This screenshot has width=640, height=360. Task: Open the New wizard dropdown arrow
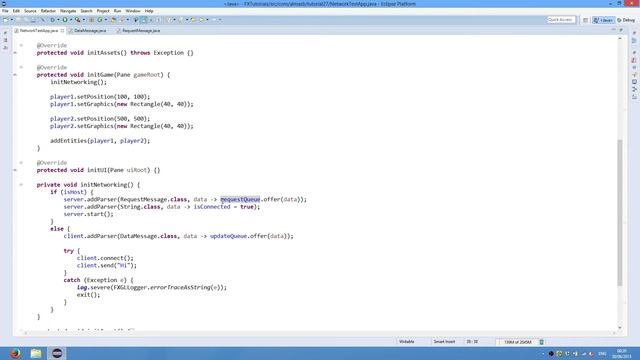pyautogui.click(x=12, y=20)
